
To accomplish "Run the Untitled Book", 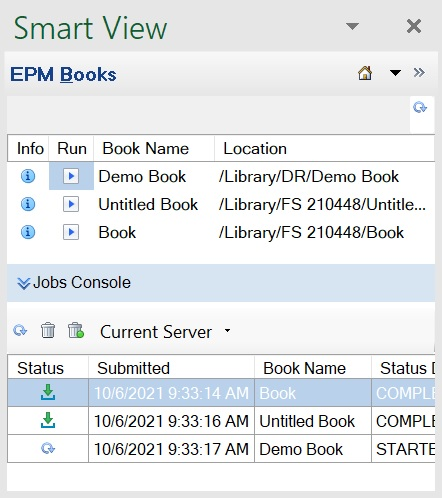I will (x=71, y=204).
